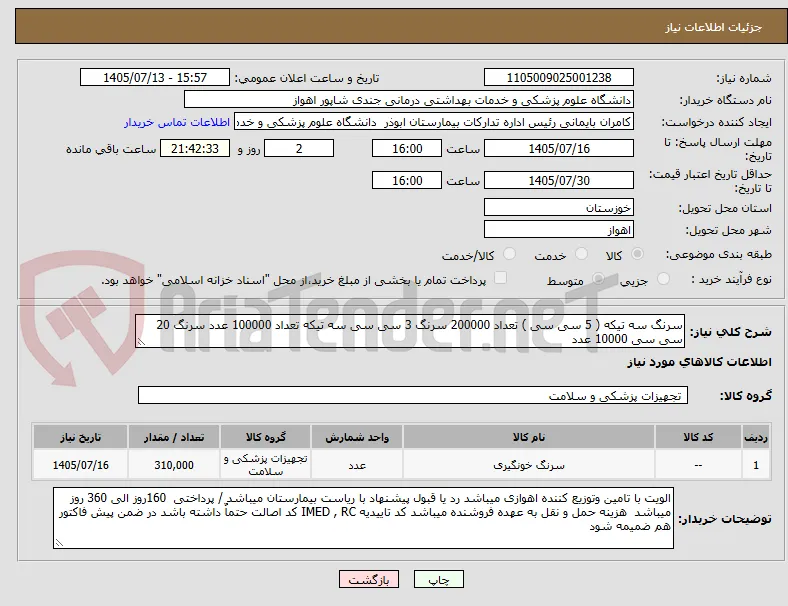
Task: Click quantity cell 310,000
Action: [x=174, y=465]
